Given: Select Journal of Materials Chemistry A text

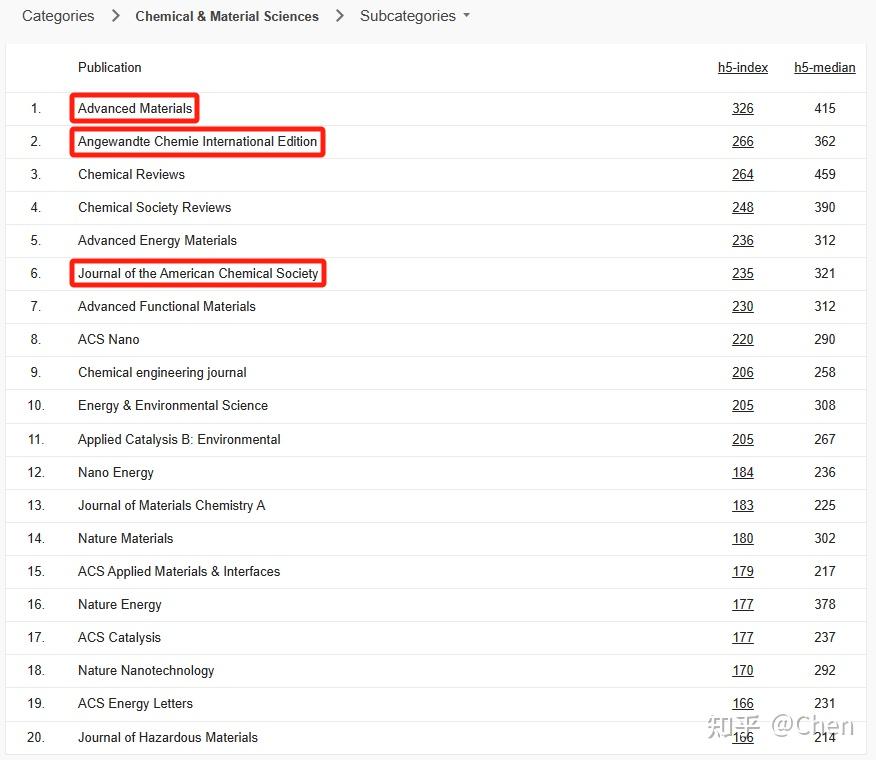Looking at the screenshot, I should tap(172, 505).
